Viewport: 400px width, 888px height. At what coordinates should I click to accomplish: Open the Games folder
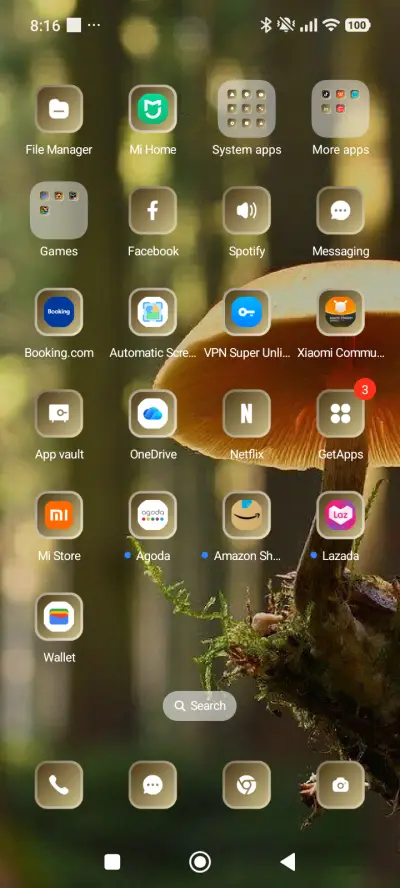(59, 210)
